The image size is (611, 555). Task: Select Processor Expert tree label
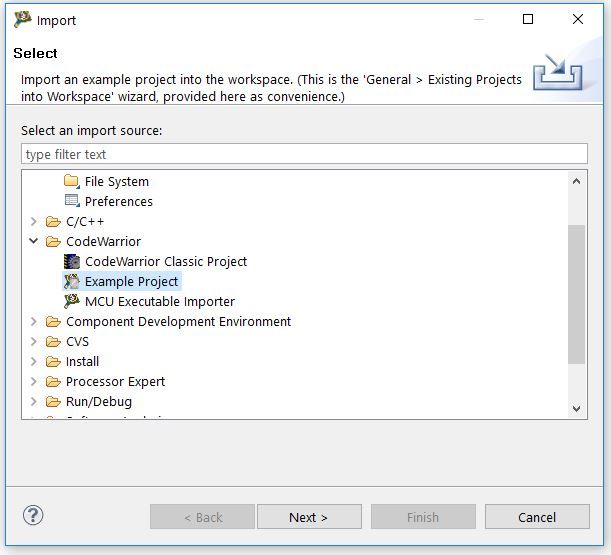[115, 382]
